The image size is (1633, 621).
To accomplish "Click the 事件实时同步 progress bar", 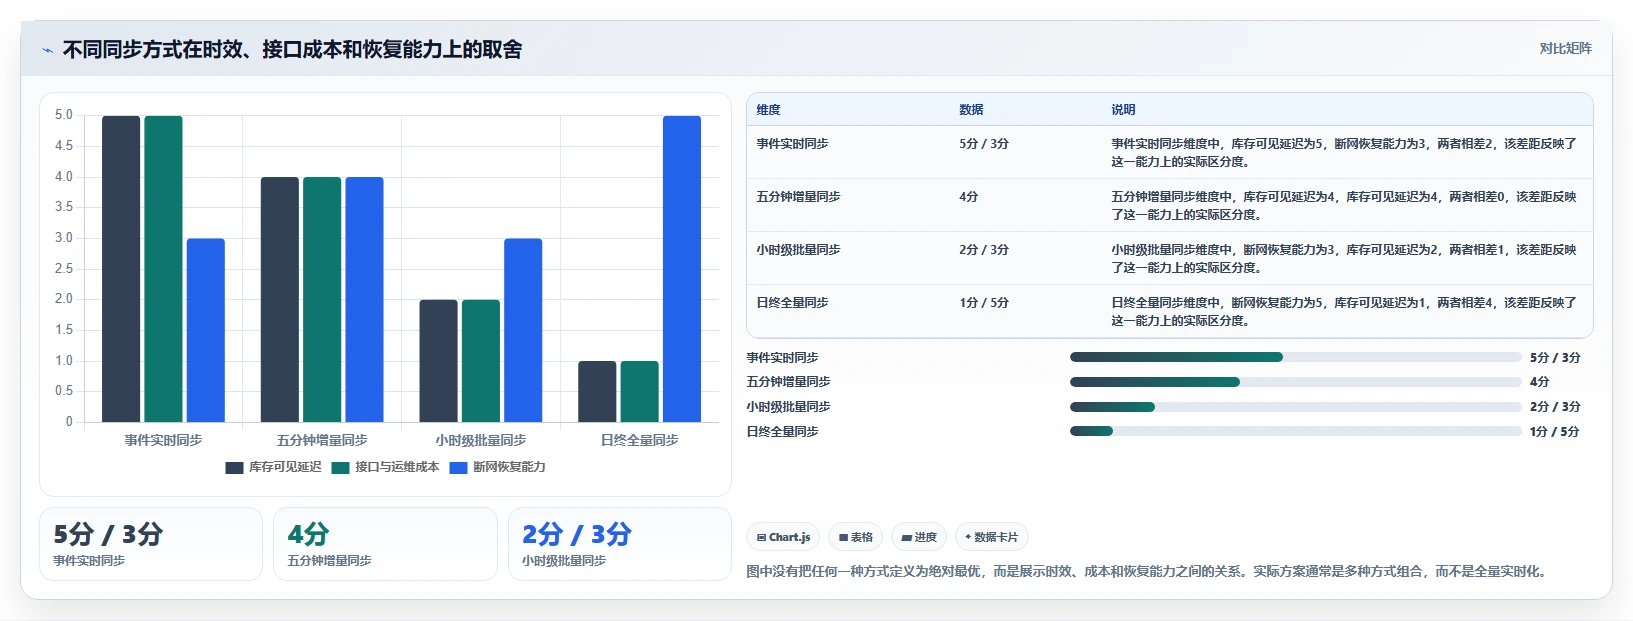I will click(1295, 357).
